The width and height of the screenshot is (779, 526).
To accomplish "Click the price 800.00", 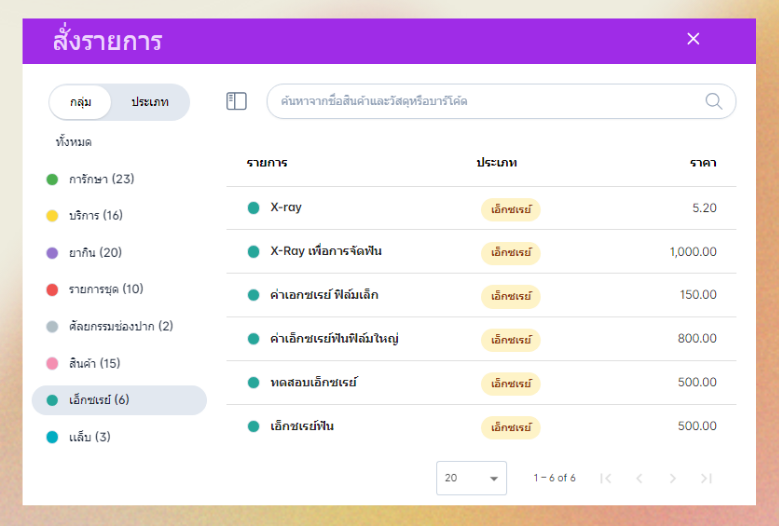I will click(697, 339).
